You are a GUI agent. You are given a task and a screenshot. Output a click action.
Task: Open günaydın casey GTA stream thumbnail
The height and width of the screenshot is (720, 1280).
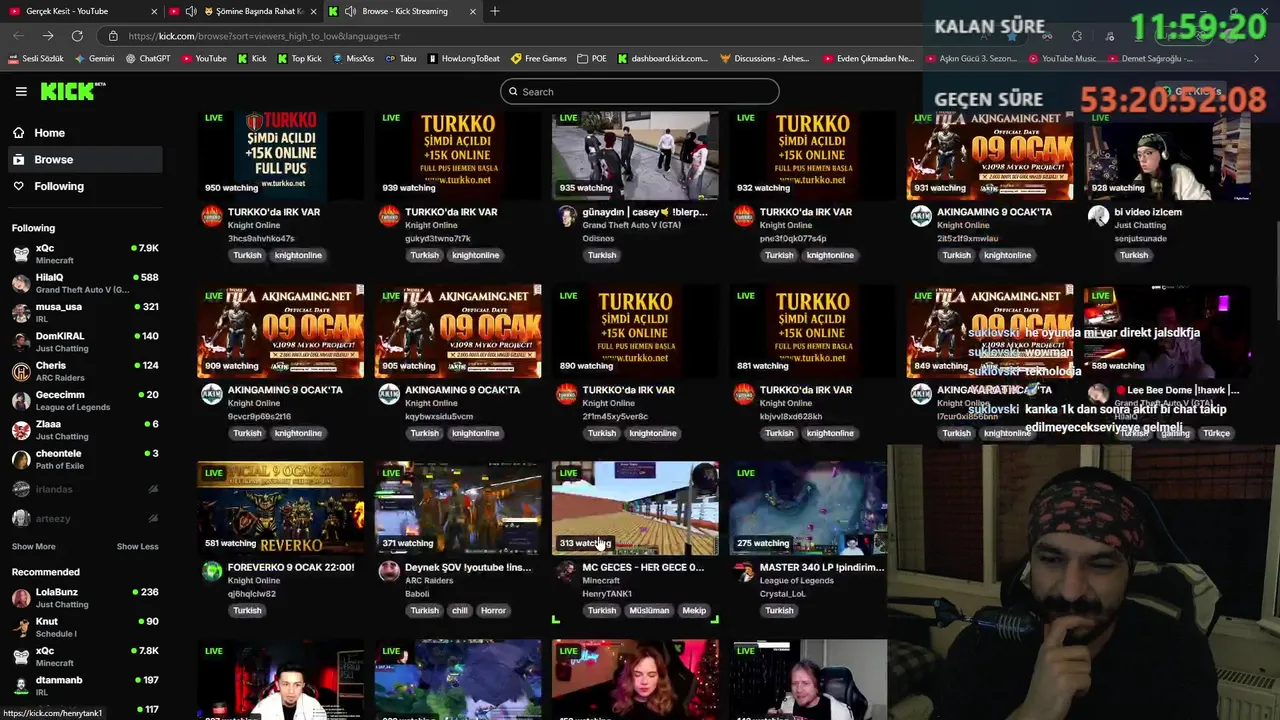pyautogui.click(x=635, y=155)
